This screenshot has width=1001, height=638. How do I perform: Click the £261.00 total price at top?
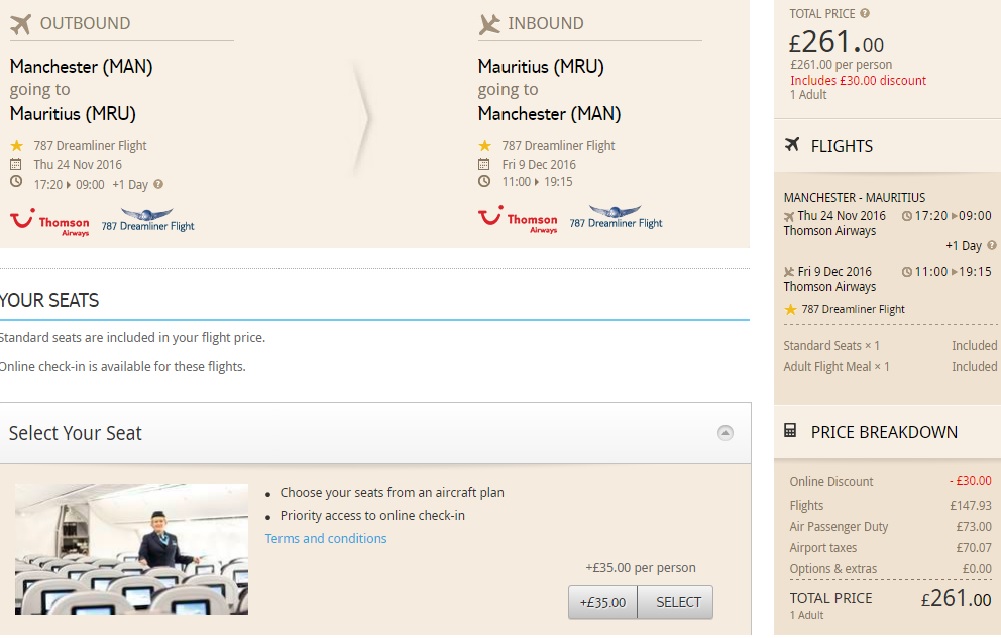pyautogui.click(x=836, y=43)
